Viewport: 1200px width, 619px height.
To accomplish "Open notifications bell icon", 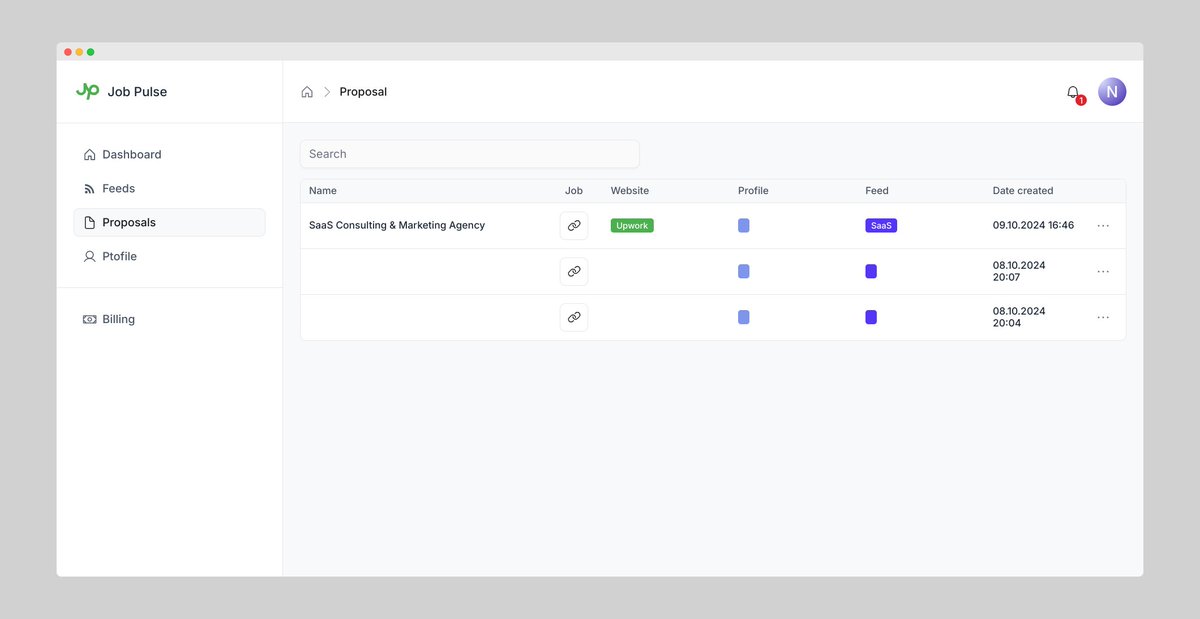I will point(1073,92).
